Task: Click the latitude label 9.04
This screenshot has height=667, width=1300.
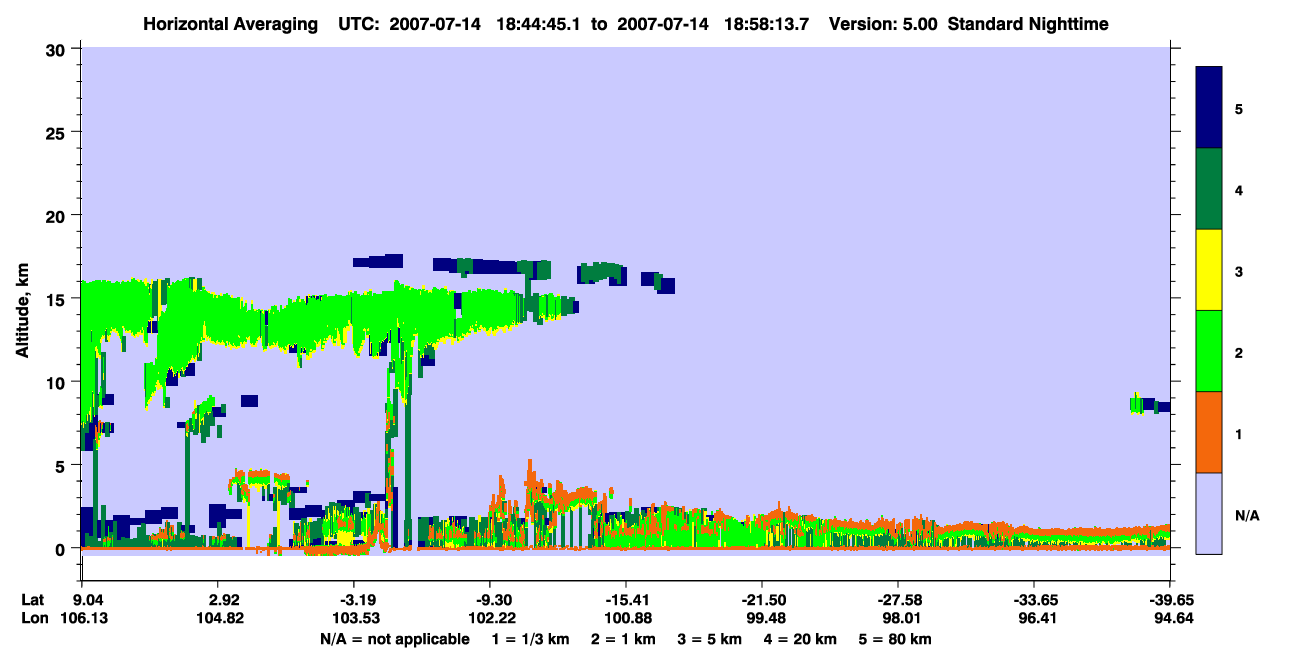Action: tap(97, 600)
